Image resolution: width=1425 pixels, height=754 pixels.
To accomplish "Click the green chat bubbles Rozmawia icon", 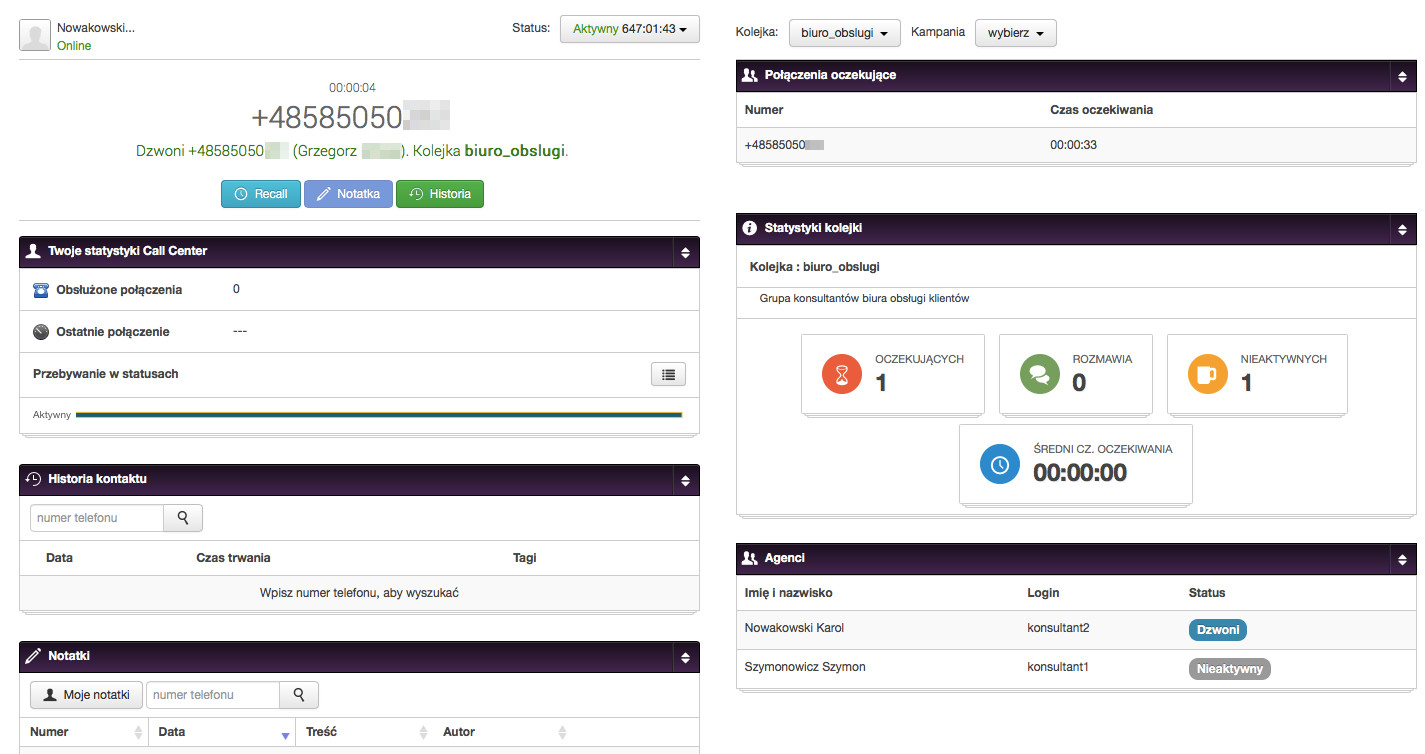I will pyautogui.click(x=1039, y=374).
